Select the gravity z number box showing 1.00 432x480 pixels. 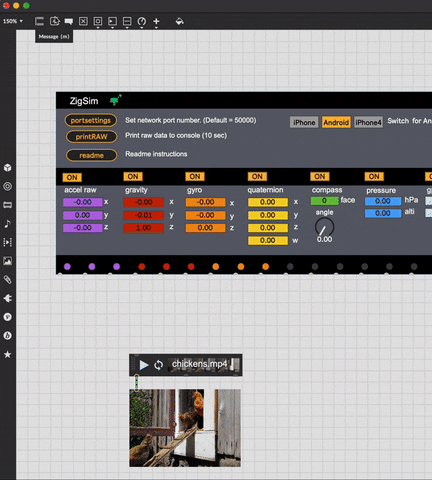tap(144, 228)
